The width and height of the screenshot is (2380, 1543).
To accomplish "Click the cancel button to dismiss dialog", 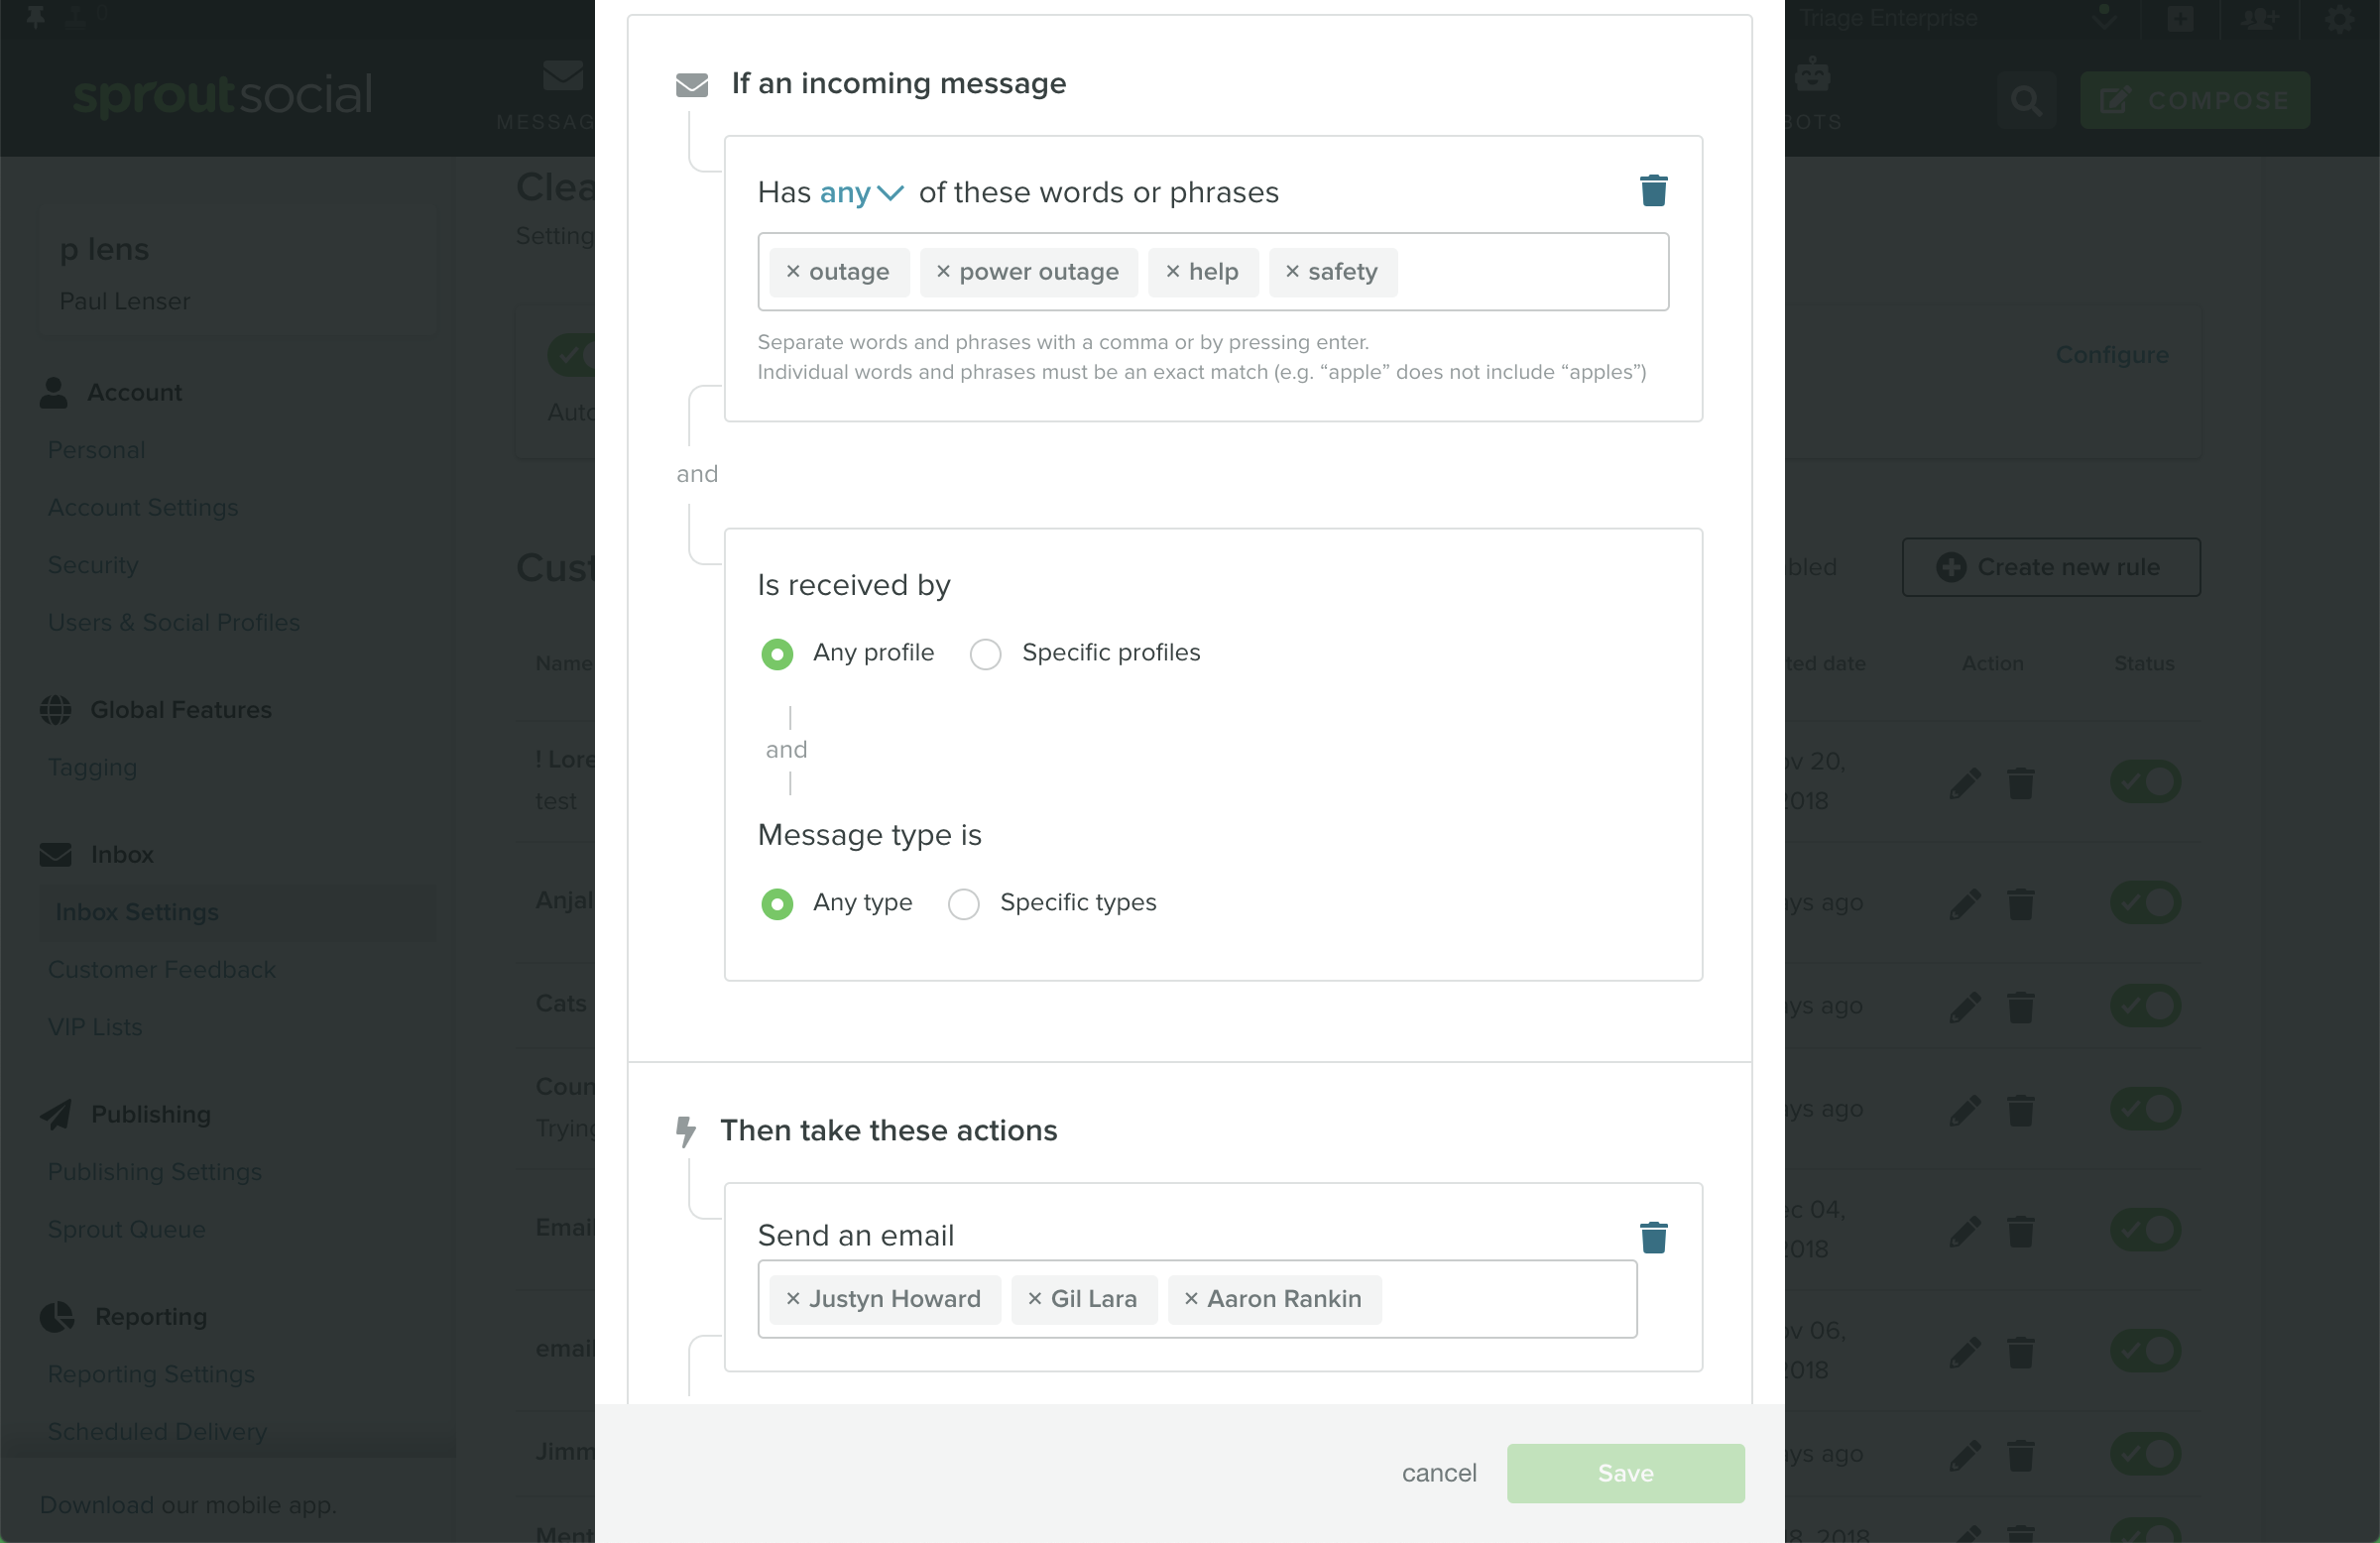I will pos(1440,1474).
